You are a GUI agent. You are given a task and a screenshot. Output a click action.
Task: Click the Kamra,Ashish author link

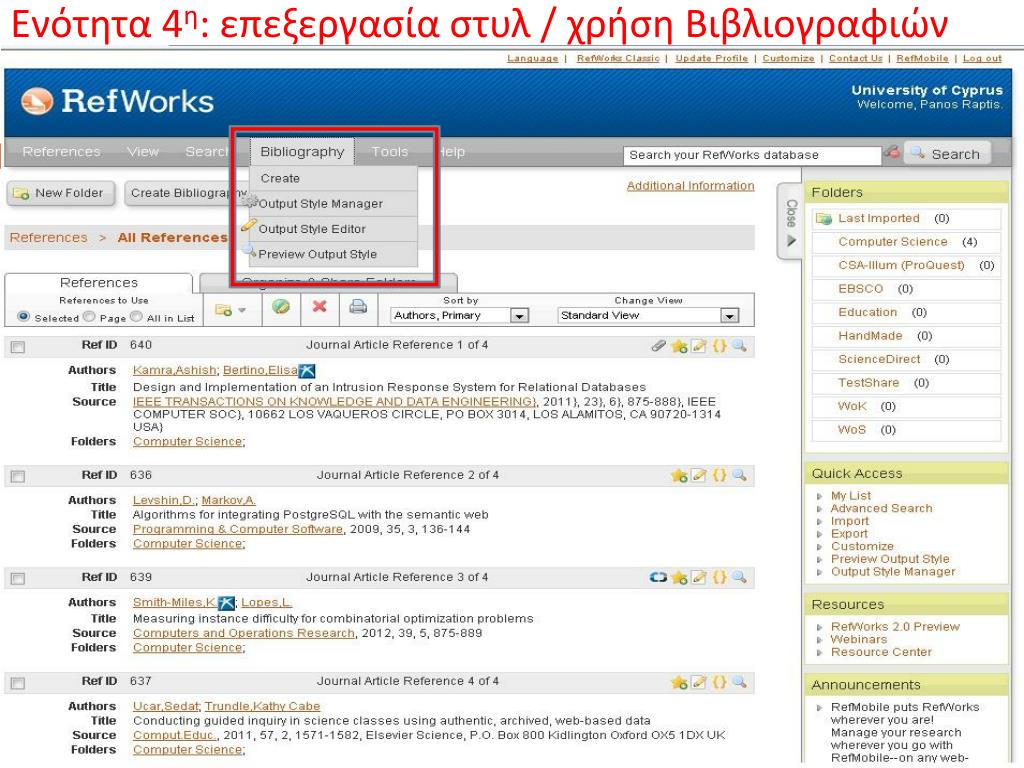click(x=174, y=370)
